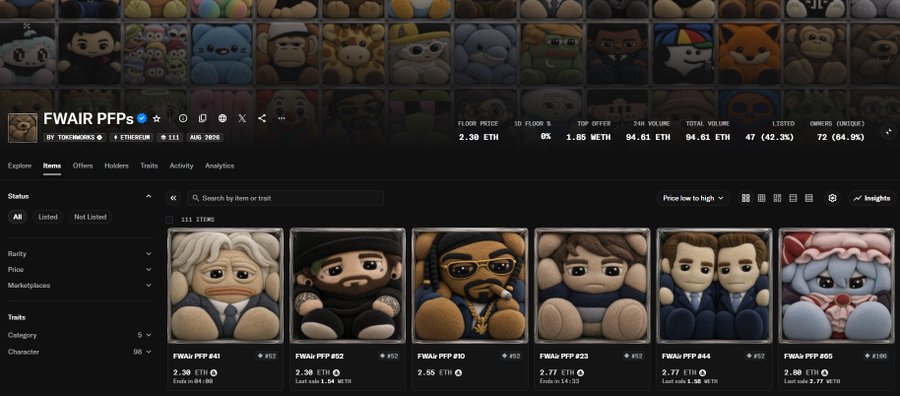Image resolution: width=900 pixels, height=396 pixels.
Task: Select the two-row list view icon
Action: click(x=793, y=198)
